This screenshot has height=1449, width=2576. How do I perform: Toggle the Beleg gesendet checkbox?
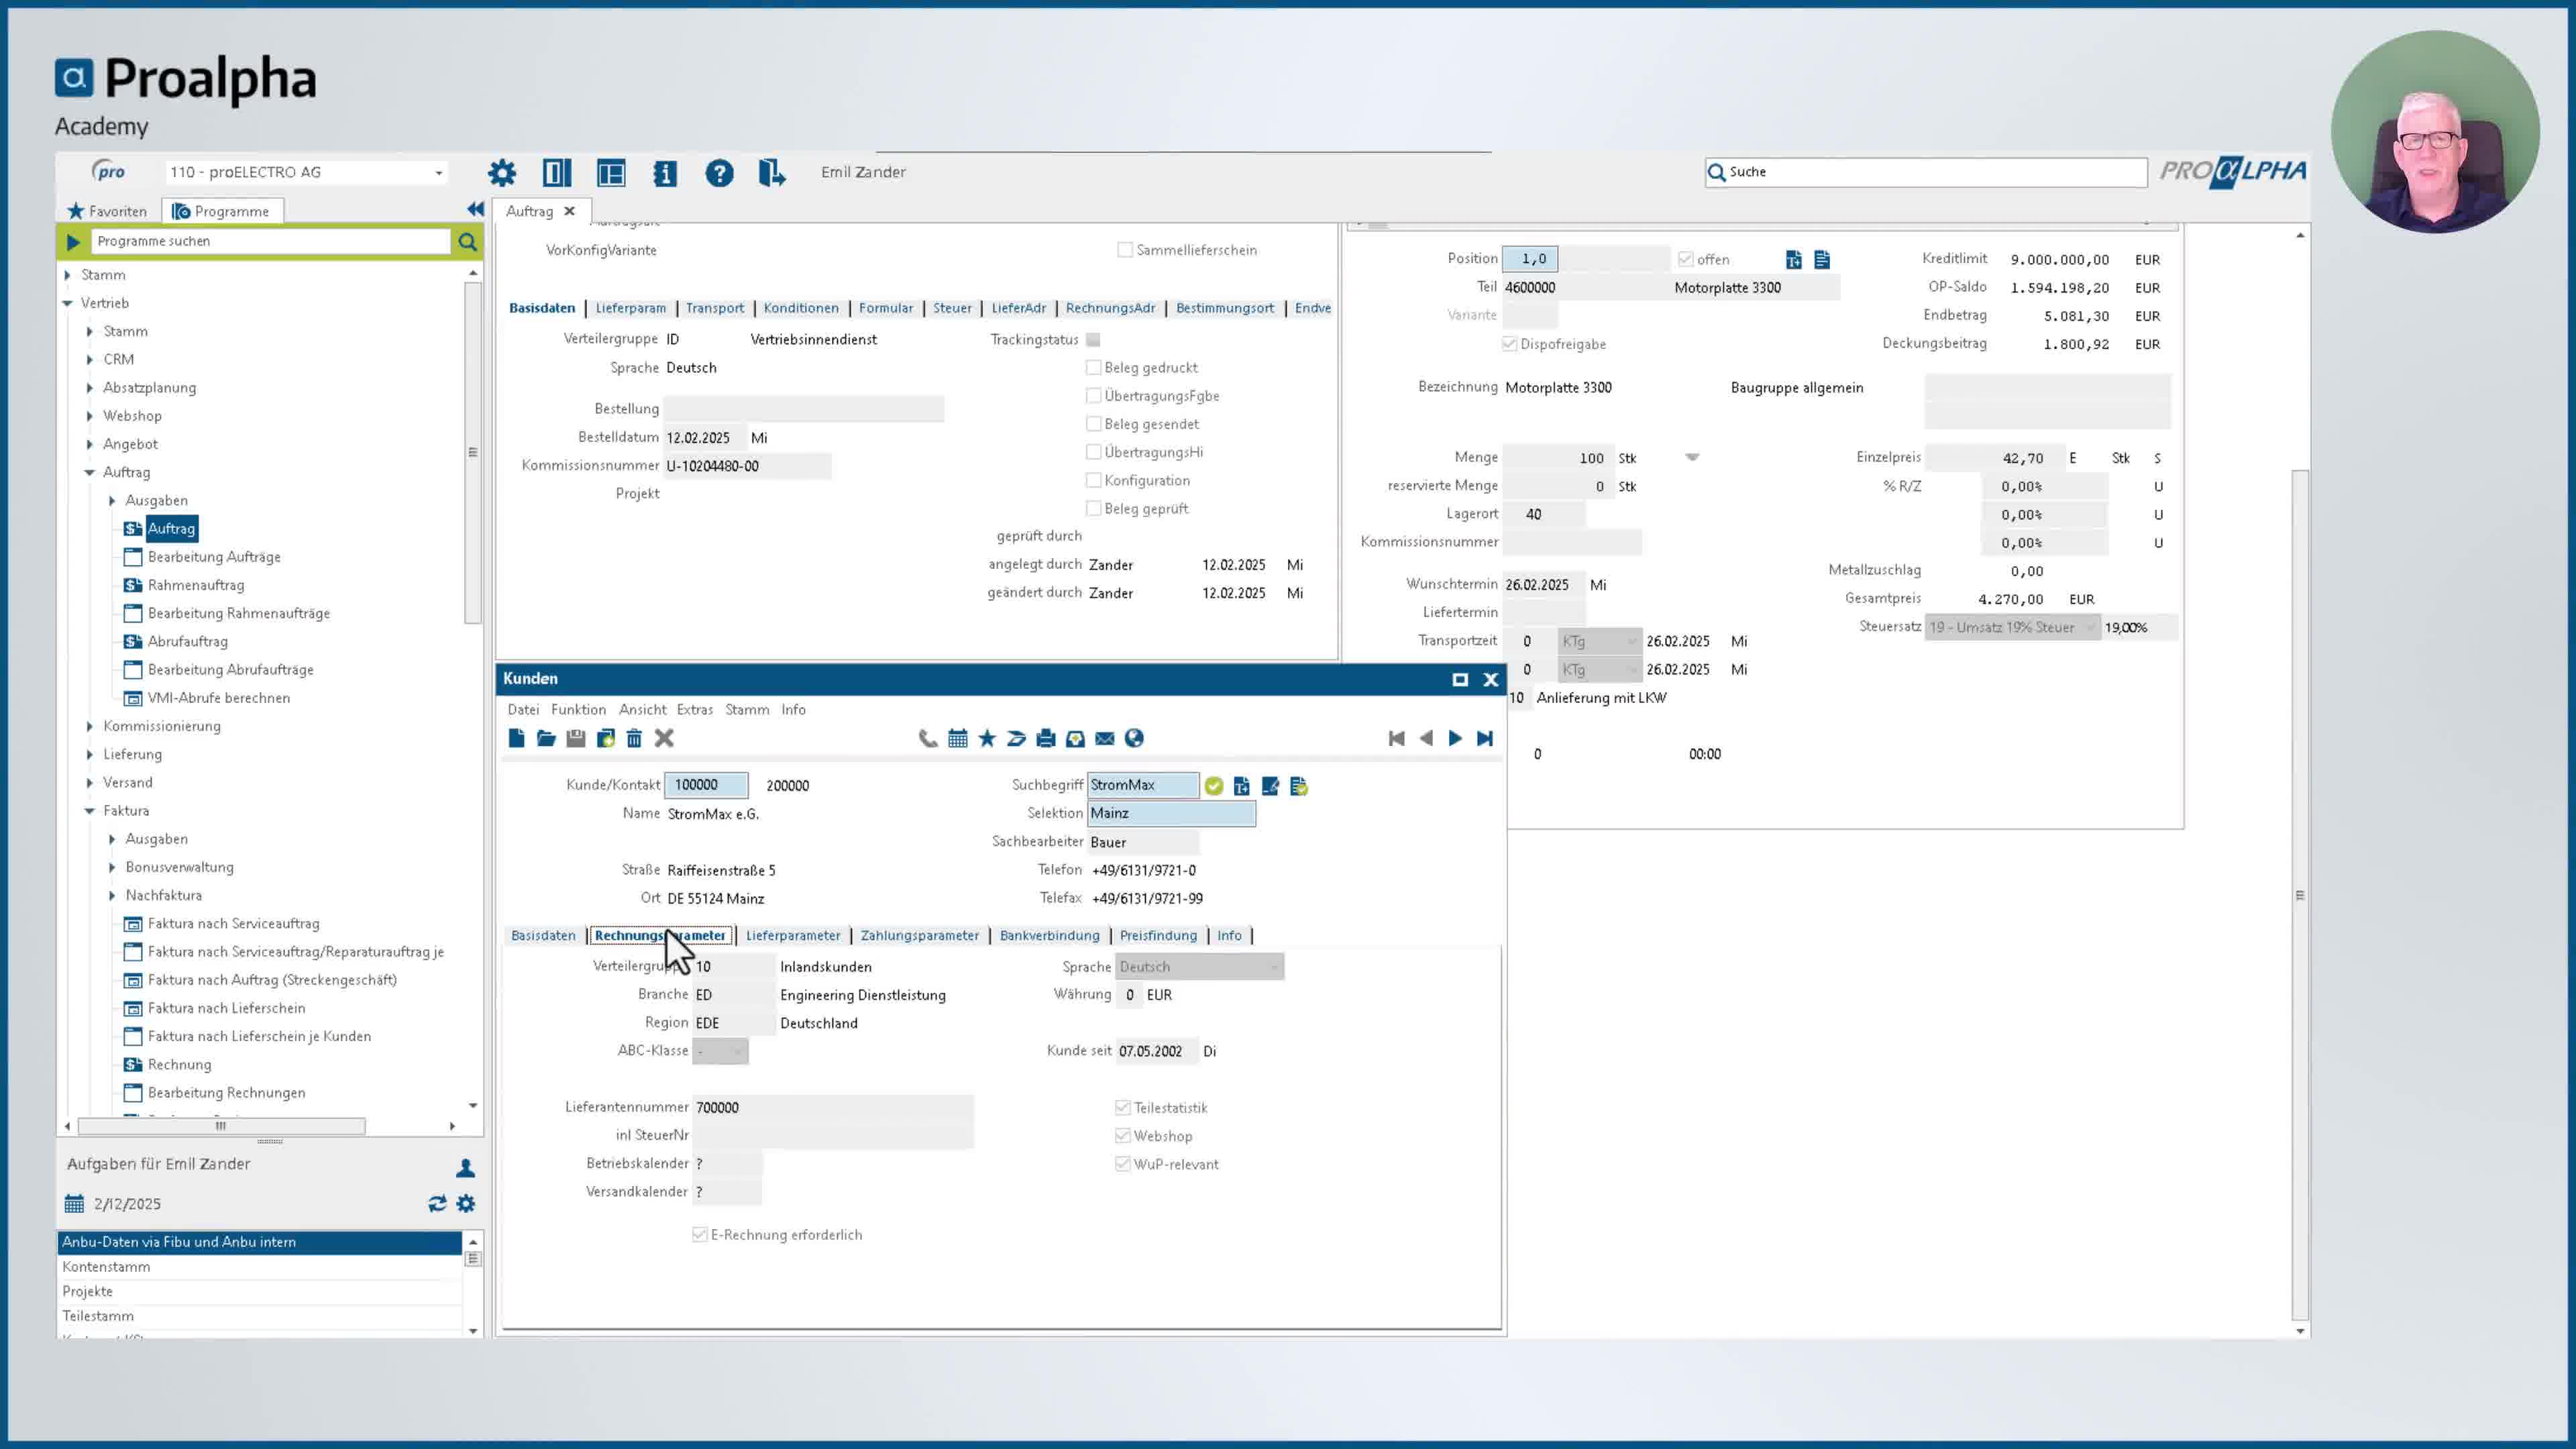point(1094,424)
